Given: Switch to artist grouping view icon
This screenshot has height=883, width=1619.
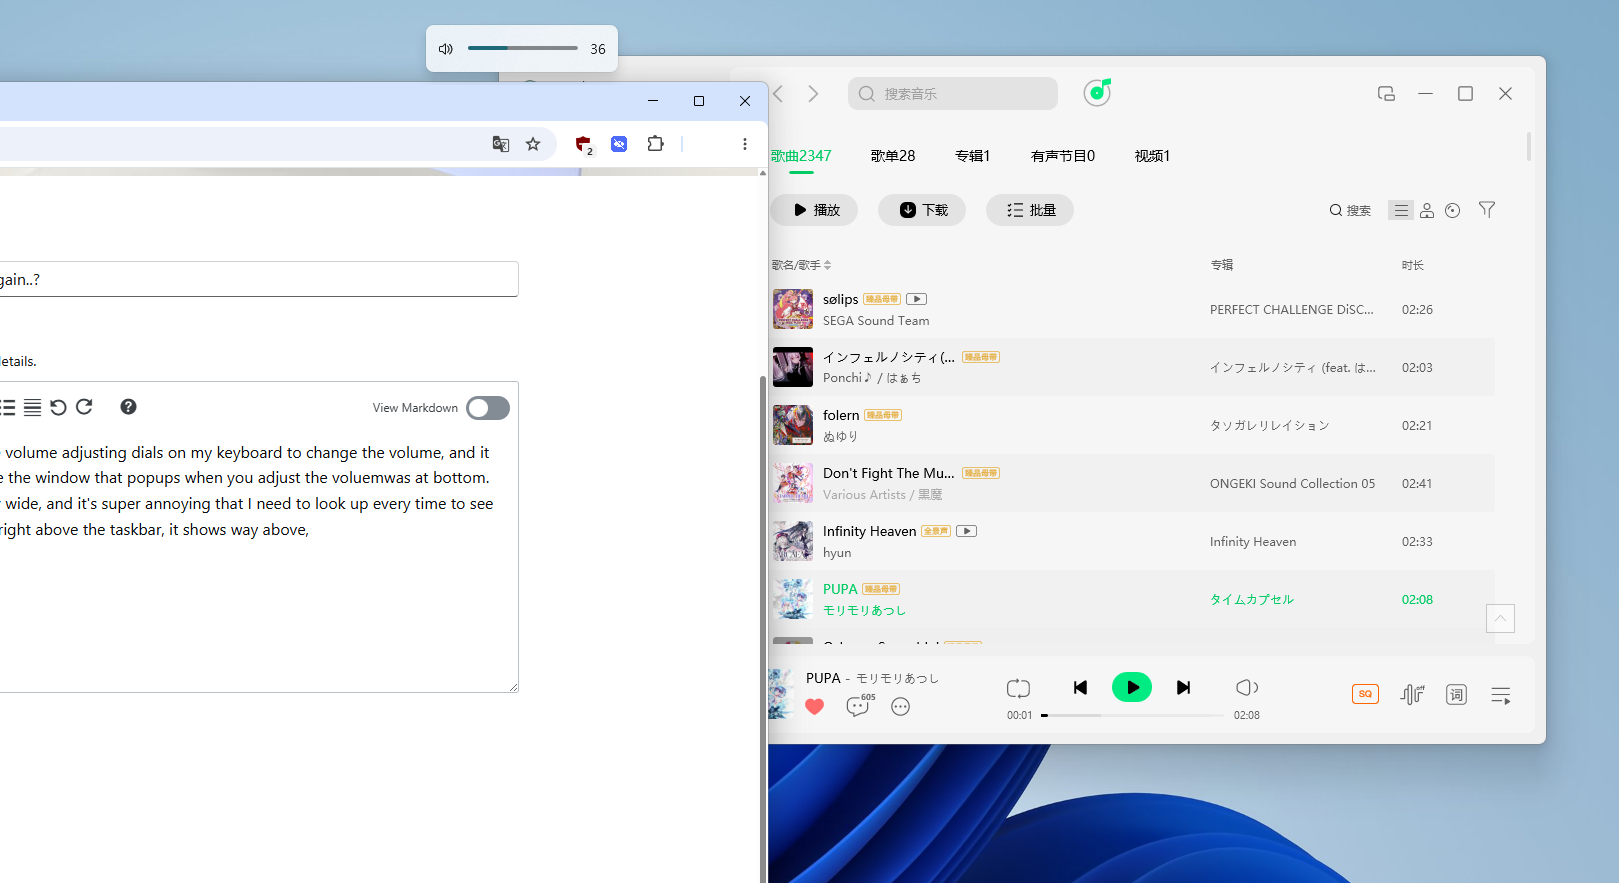Looking at the screenshot, I should point(1427,210).
